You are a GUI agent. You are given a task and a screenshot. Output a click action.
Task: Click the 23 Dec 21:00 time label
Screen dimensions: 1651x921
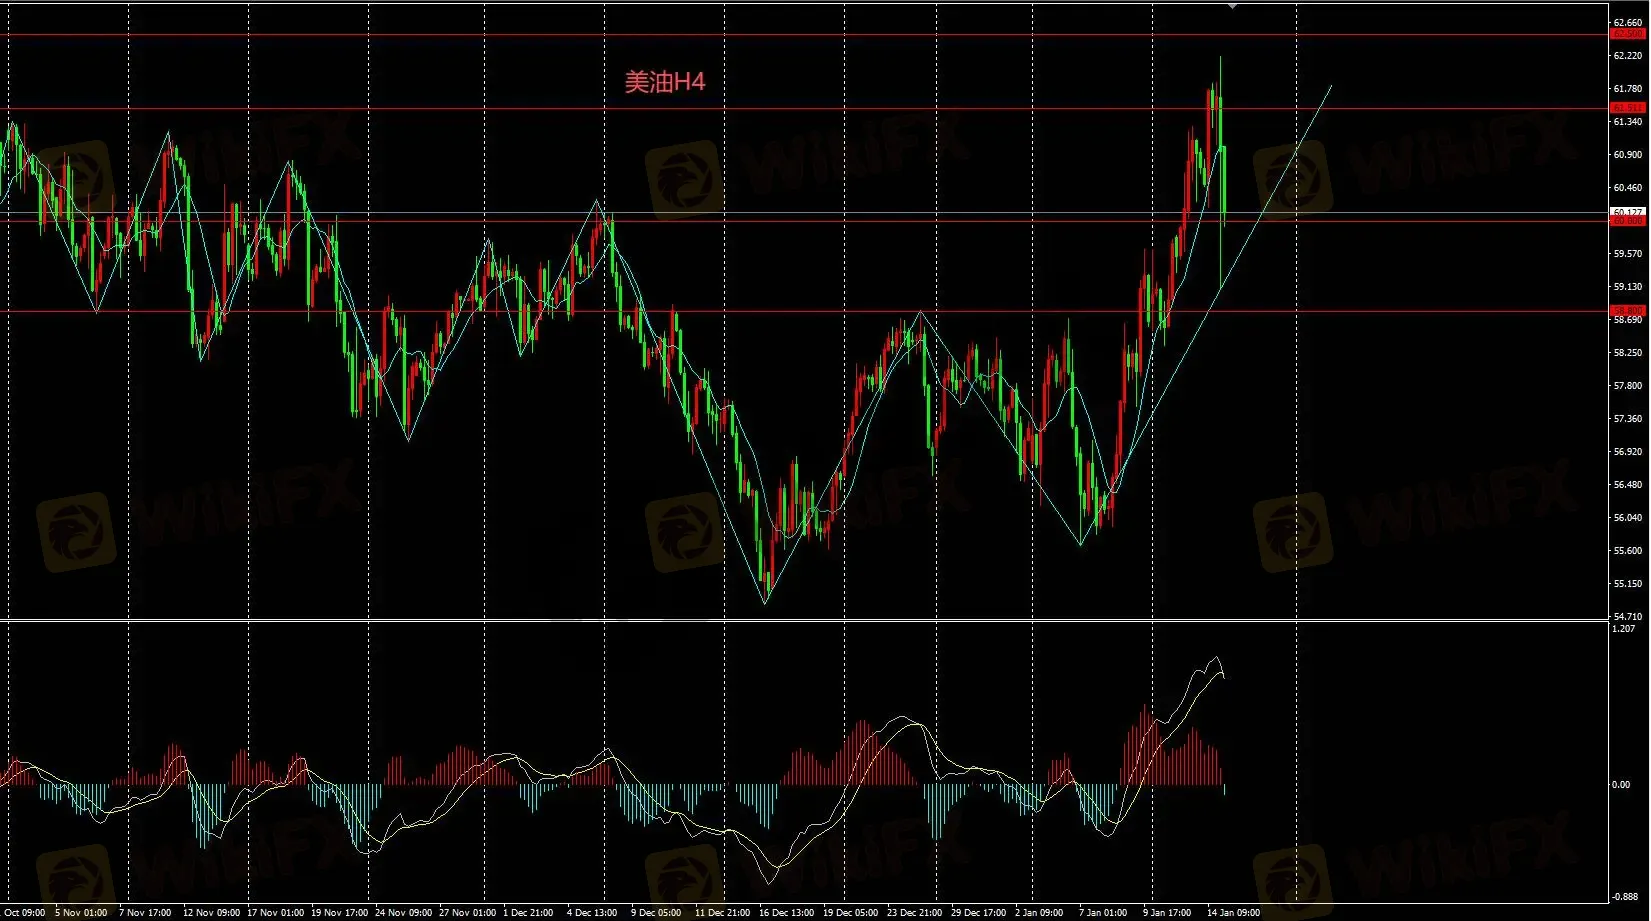click(915, 913)
